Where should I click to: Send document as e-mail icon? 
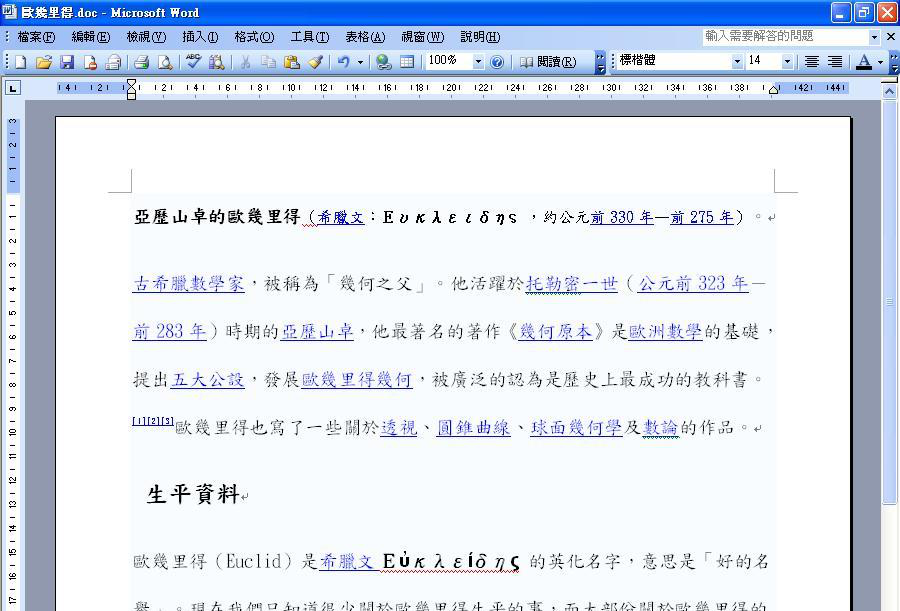point(113,61)
